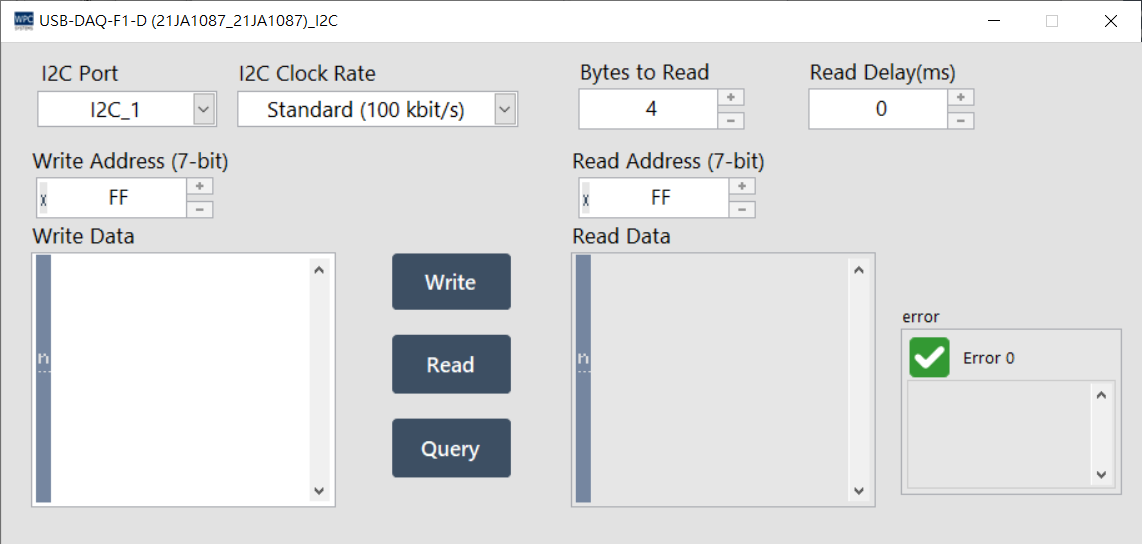Increment the Bytes to Read value
1142x544 pixels.
point(731,98)
